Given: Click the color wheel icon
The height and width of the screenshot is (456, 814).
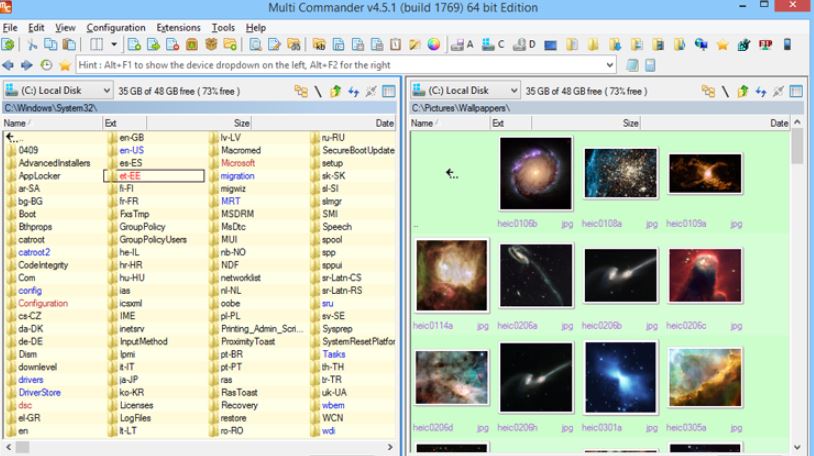Looking at the screenshot, I should [434, 45].
